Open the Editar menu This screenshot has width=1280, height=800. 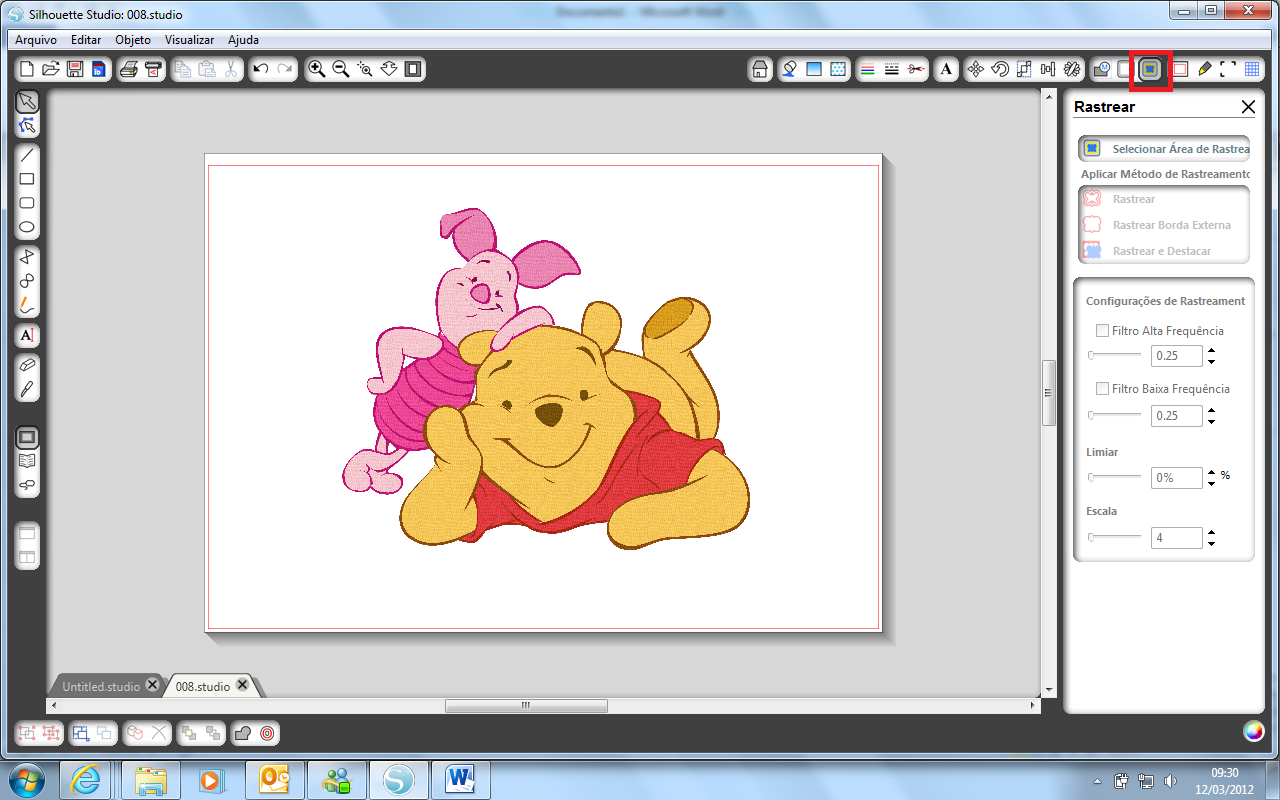[86, 40]
